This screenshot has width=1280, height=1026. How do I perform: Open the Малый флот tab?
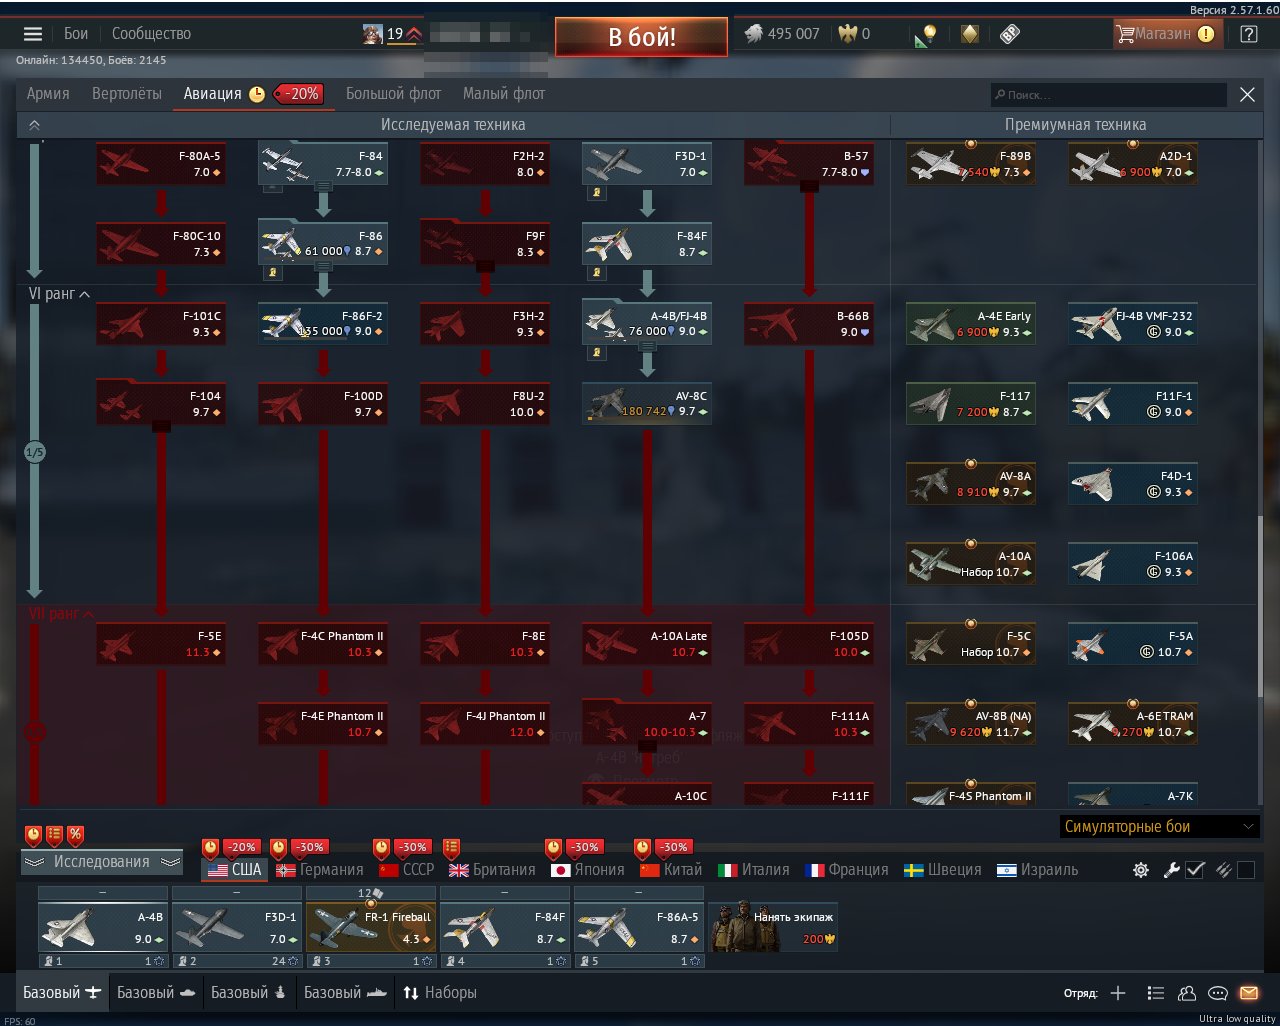(x=504, y=94)
